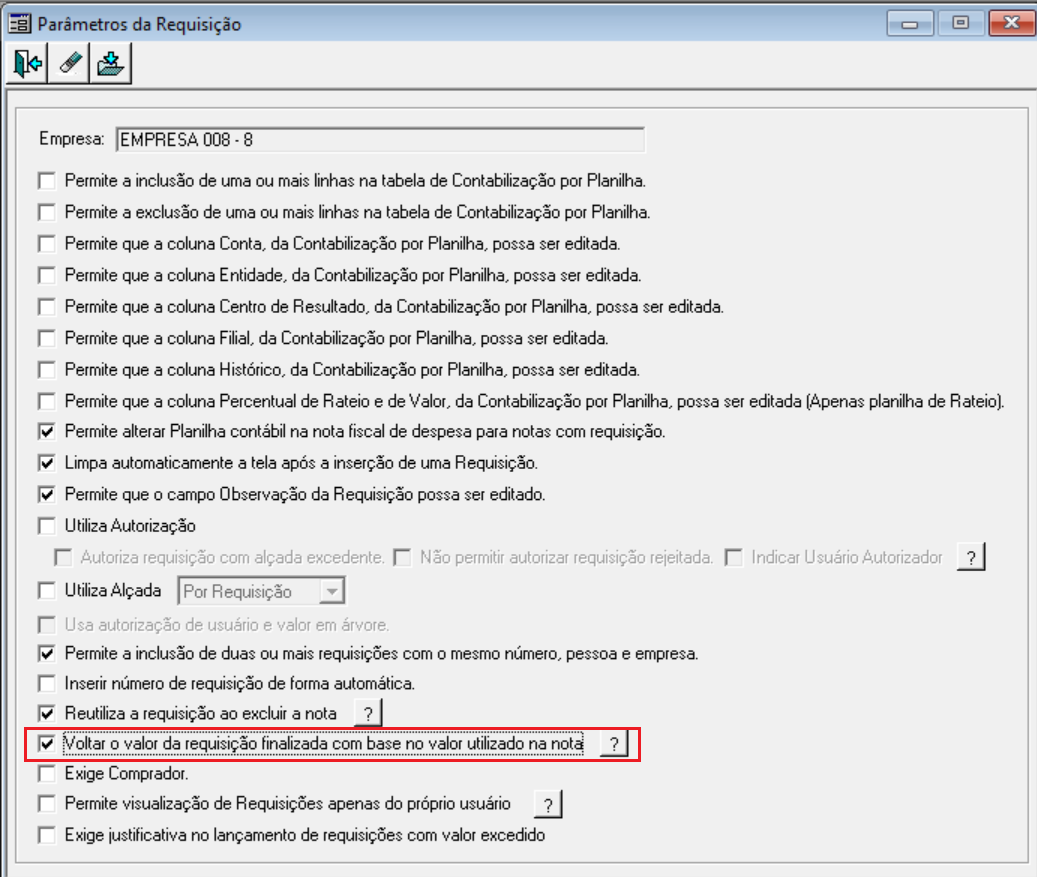Uncheck campo Observação da Requisição editable

(x=47, y=495)
